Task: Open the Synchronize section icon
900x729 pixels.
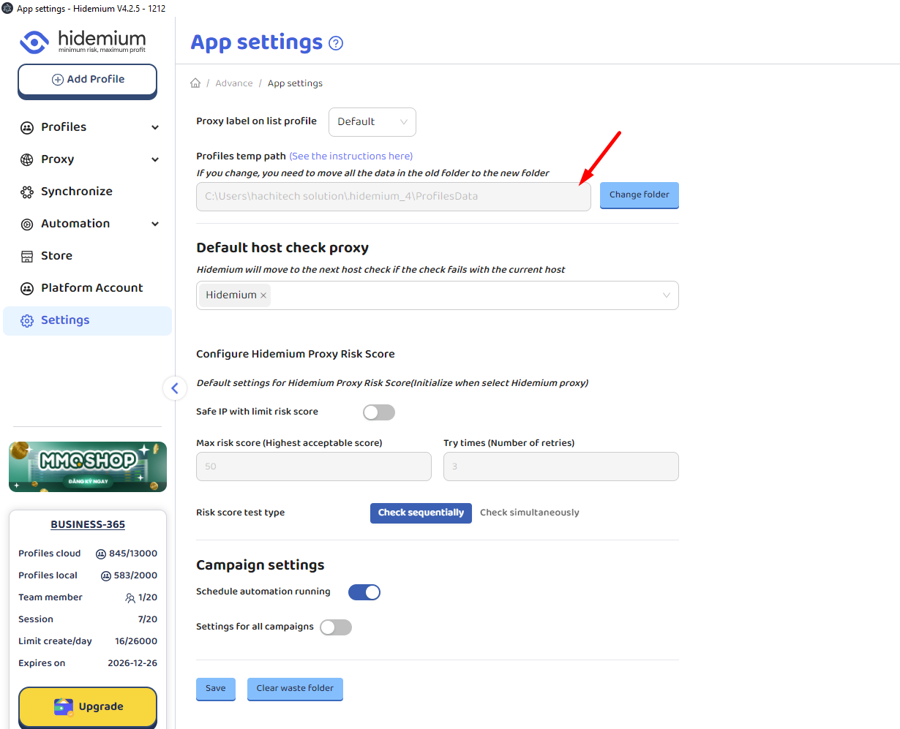Action: [27, 192]
